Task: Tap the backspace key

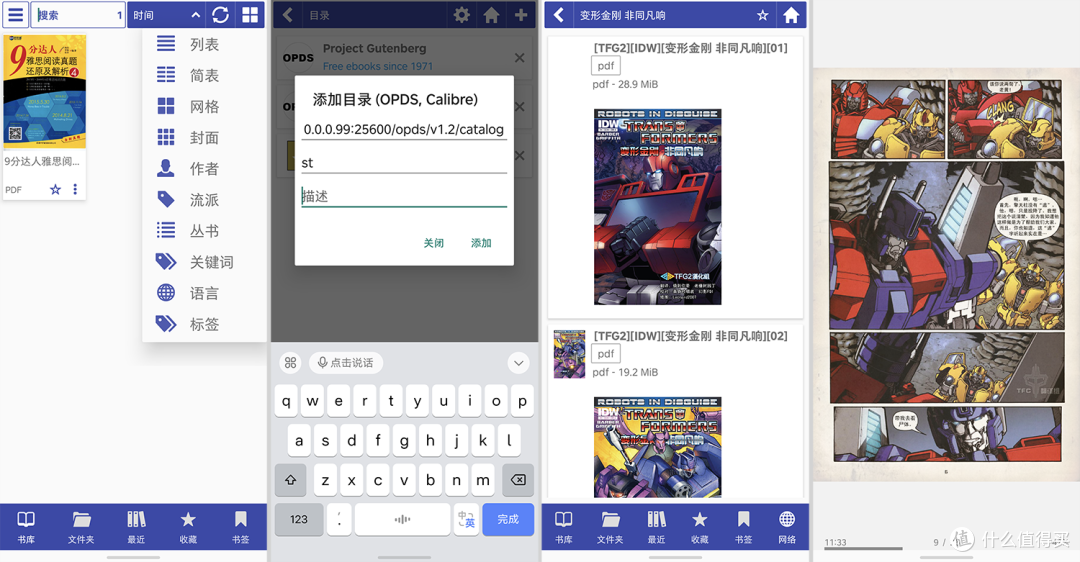Action: point(518,480)
